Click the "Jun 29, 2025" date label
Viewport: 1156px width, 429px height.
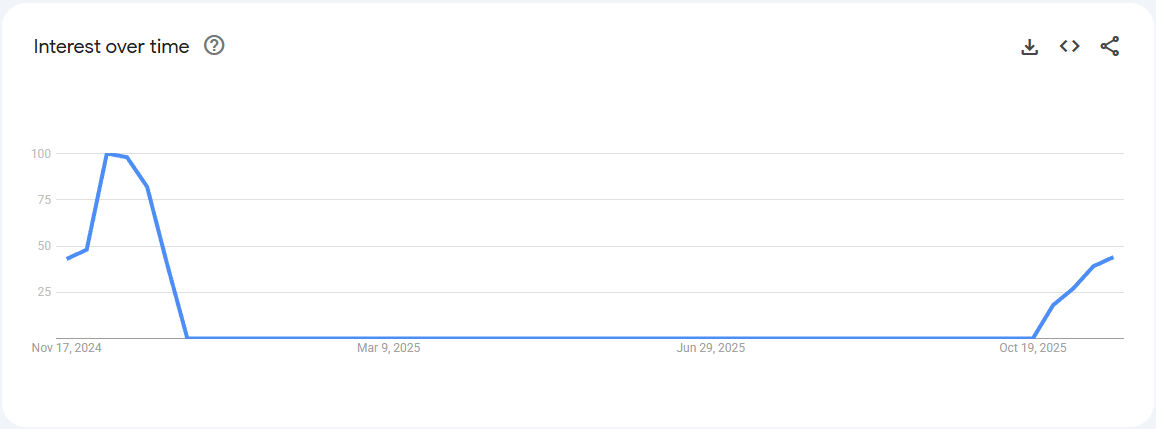click(x=710, y=348)
